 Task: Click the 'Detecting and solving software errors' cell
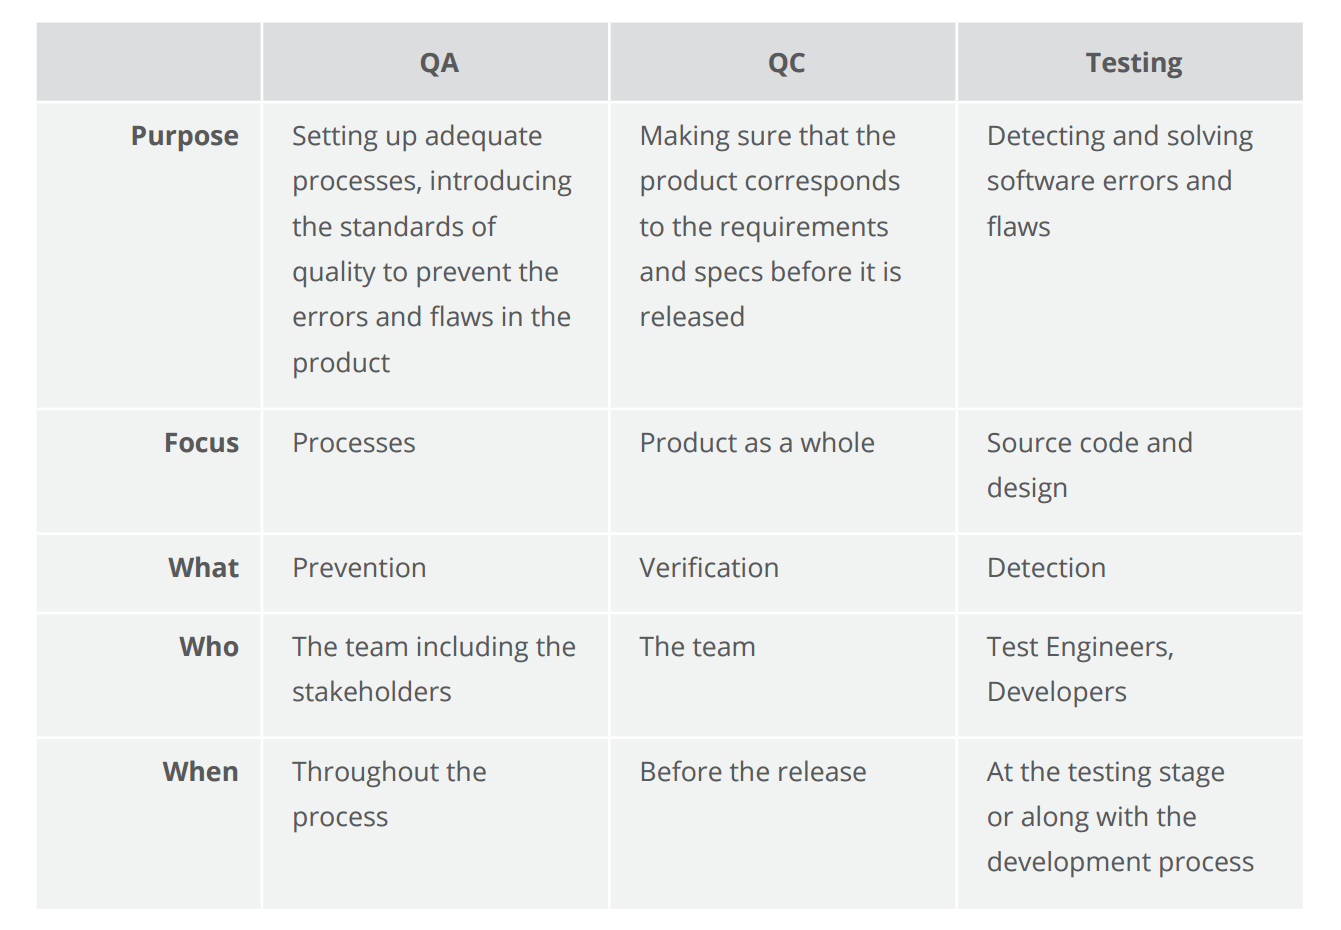(x=1119, y=181)
